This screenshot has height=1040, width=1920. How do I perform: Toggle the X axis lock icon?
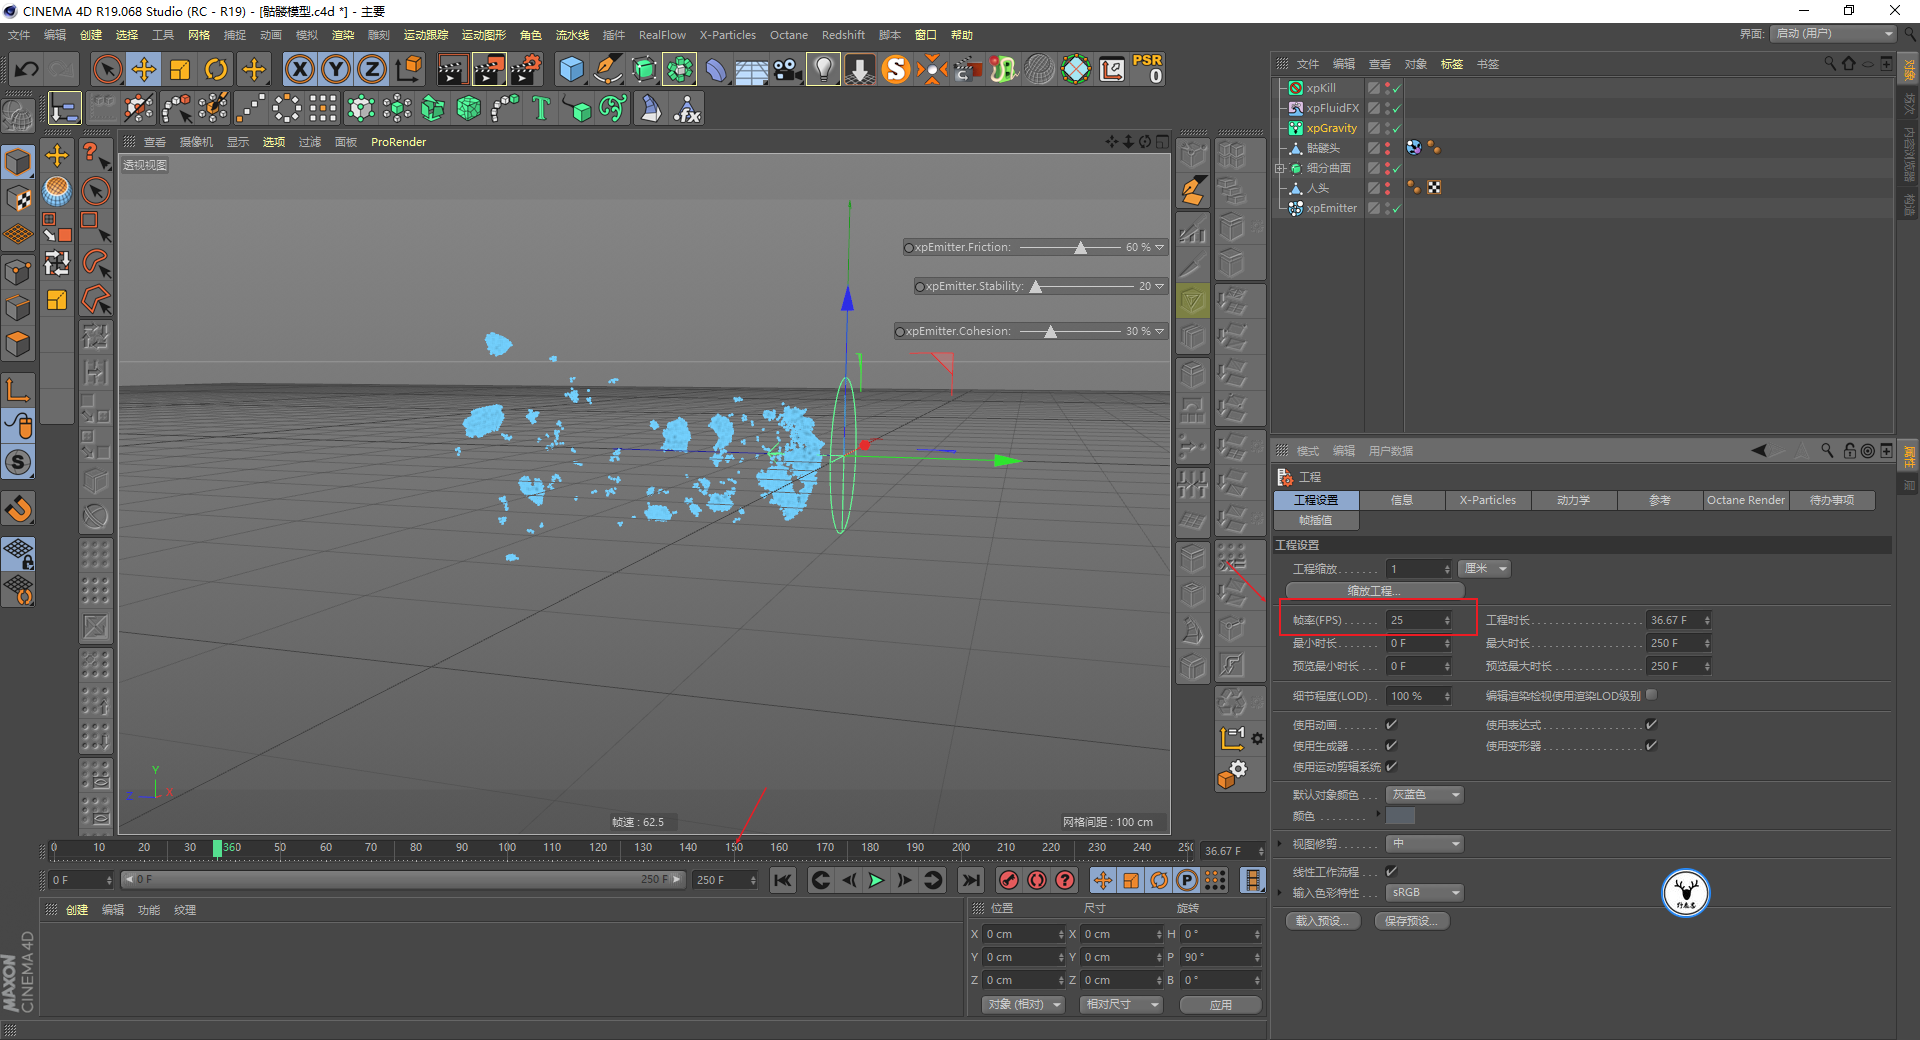299,69
